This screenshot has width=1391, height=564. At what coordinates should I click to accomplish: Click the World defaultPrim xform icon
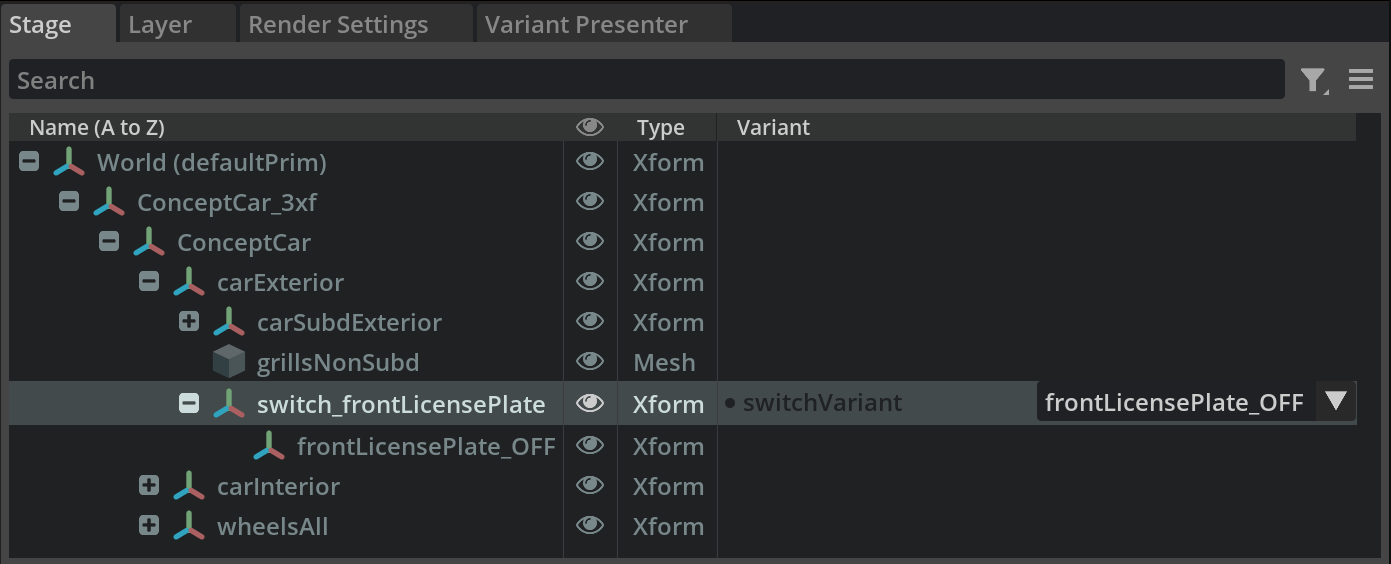click(69, 162)
